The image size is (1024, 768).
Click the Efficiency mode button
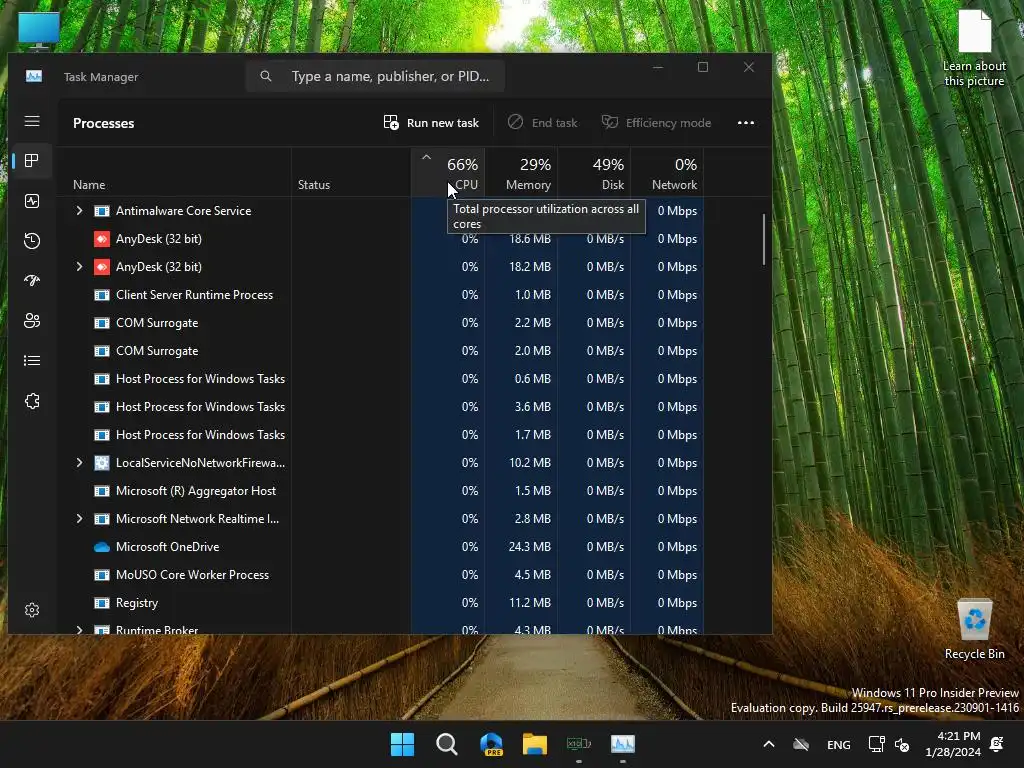click(x=656, y=123)
